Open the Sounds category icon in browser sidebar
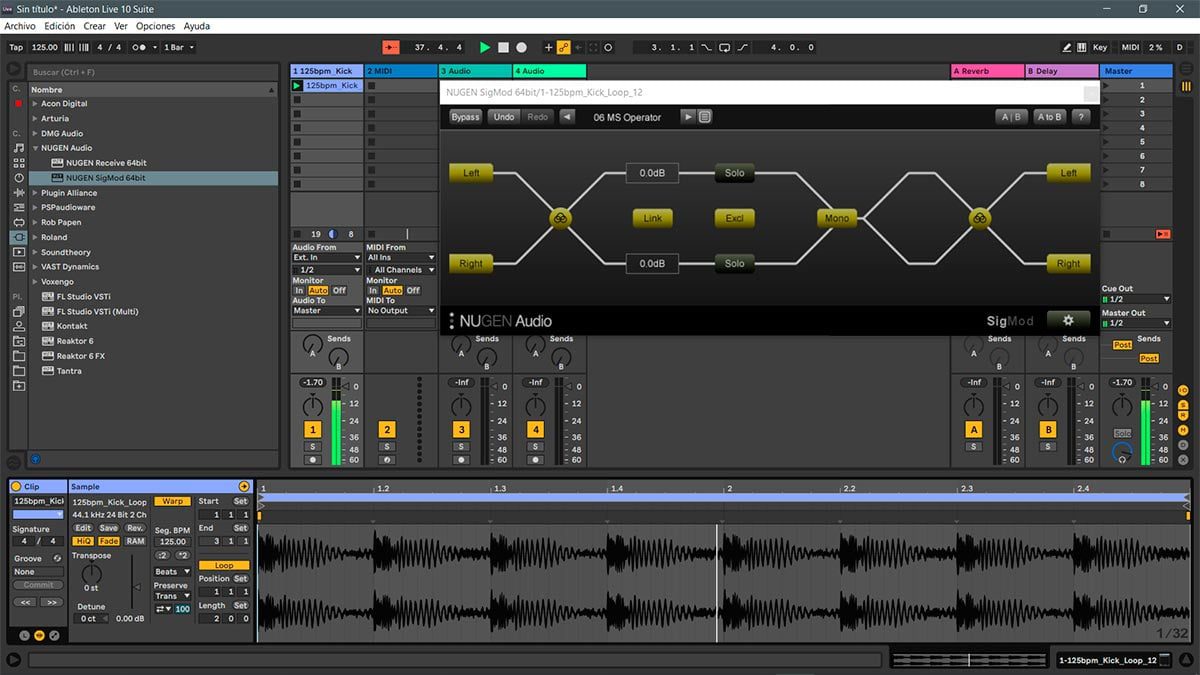This screenshot has width=1200, height=675. tap(18, 147)
